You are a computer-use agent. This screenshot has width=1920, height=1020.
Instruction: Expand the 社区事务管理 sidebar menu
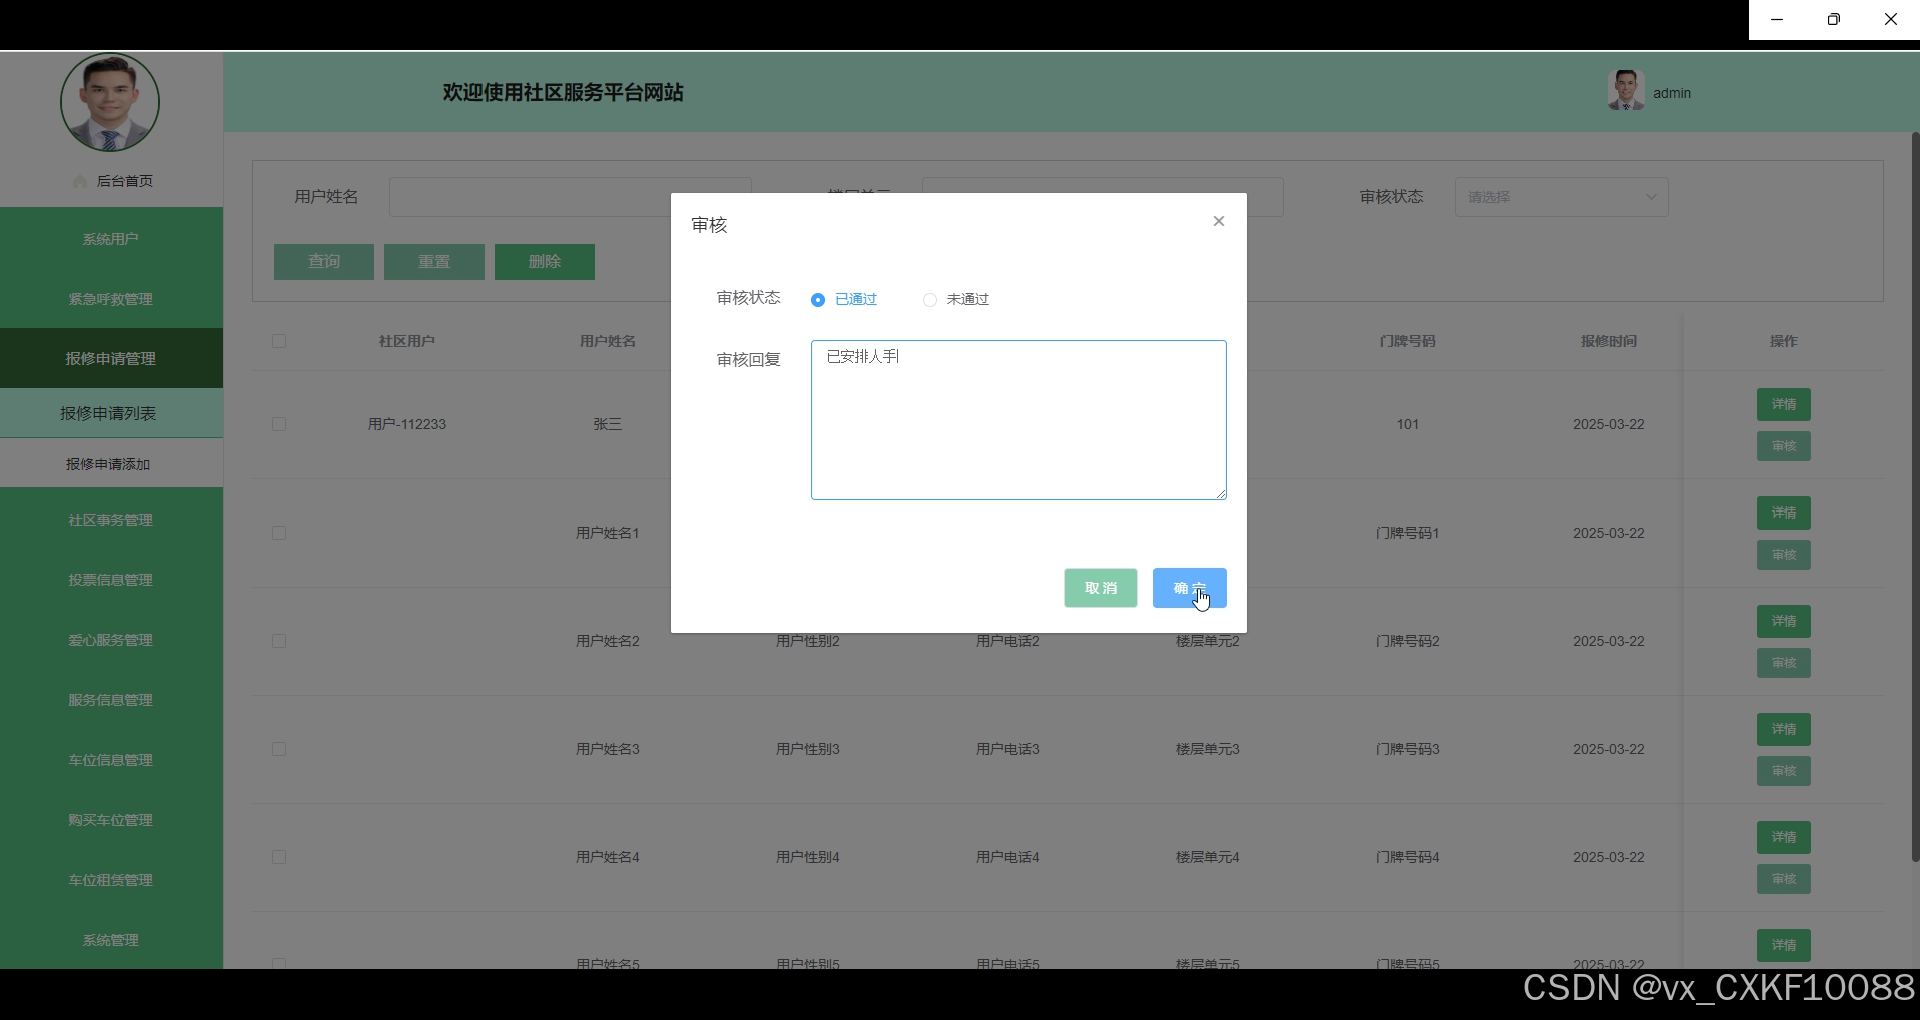111,520
